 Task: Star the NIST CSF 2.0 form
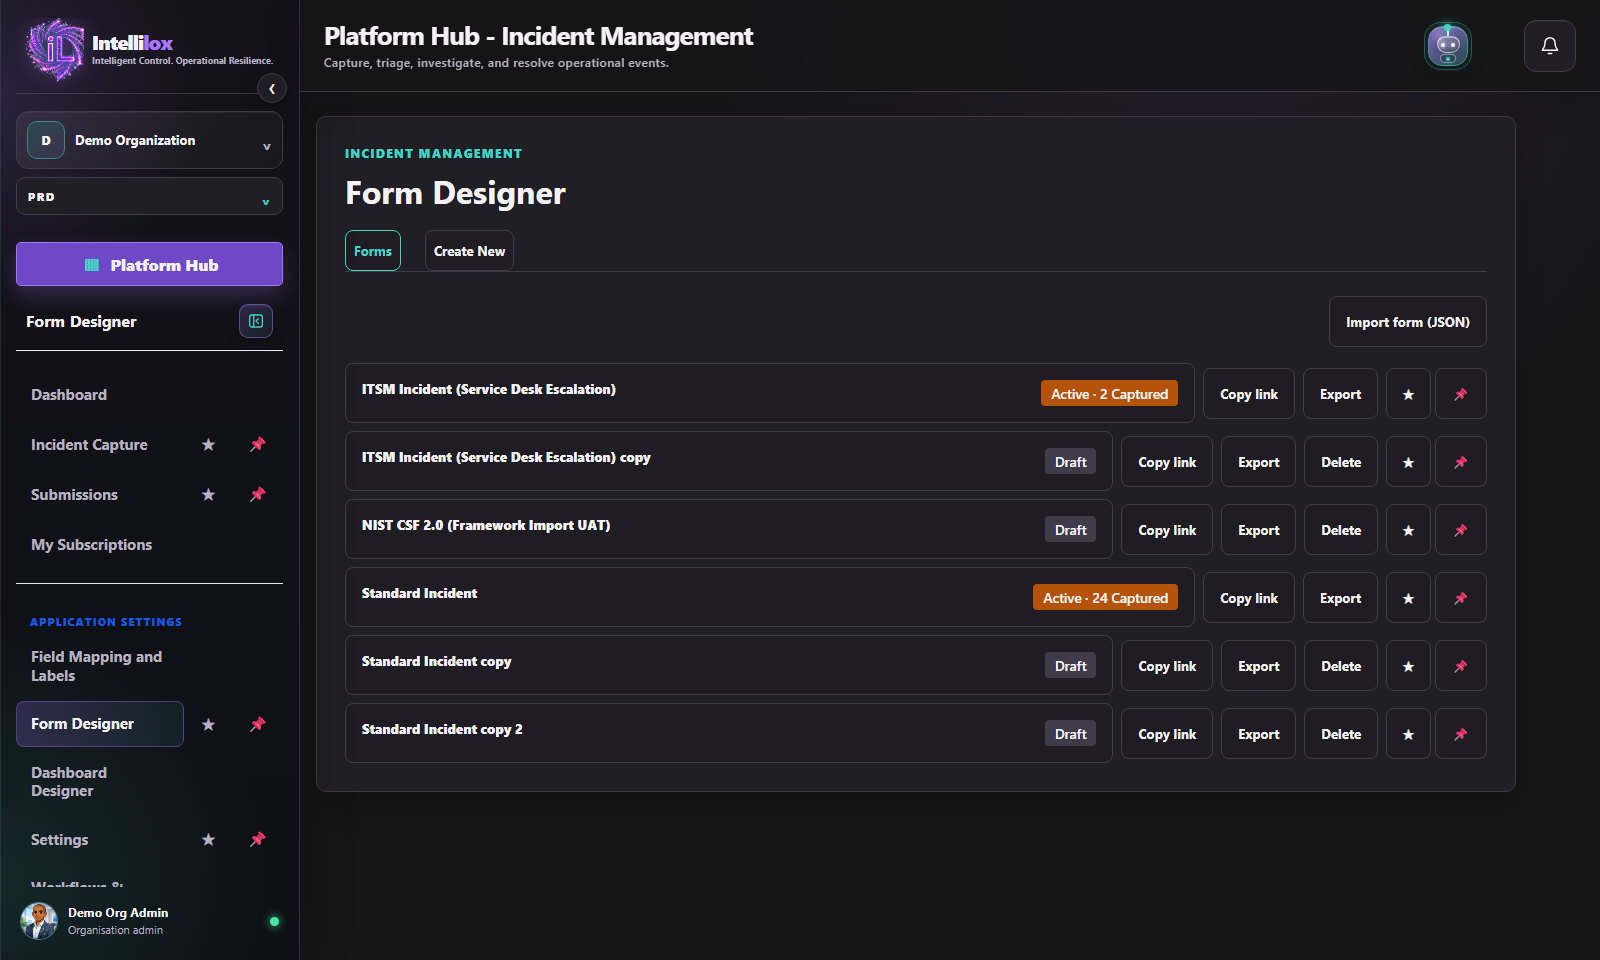(1408, 530)
